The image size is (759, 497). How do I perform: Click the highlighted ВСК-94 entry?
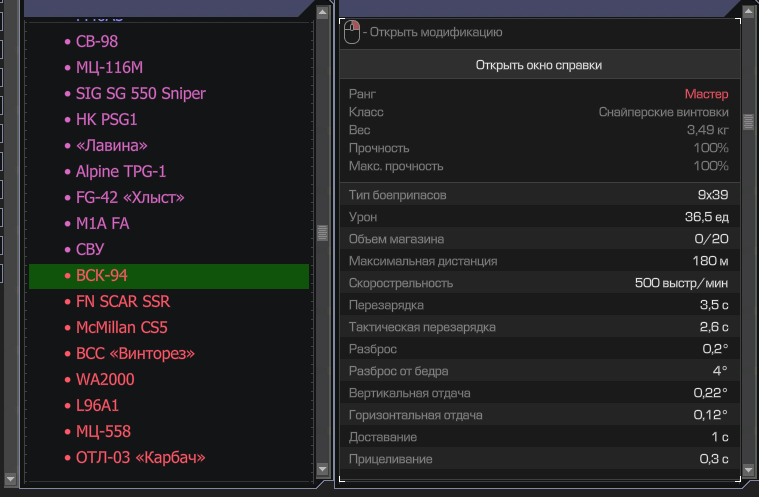169,276
